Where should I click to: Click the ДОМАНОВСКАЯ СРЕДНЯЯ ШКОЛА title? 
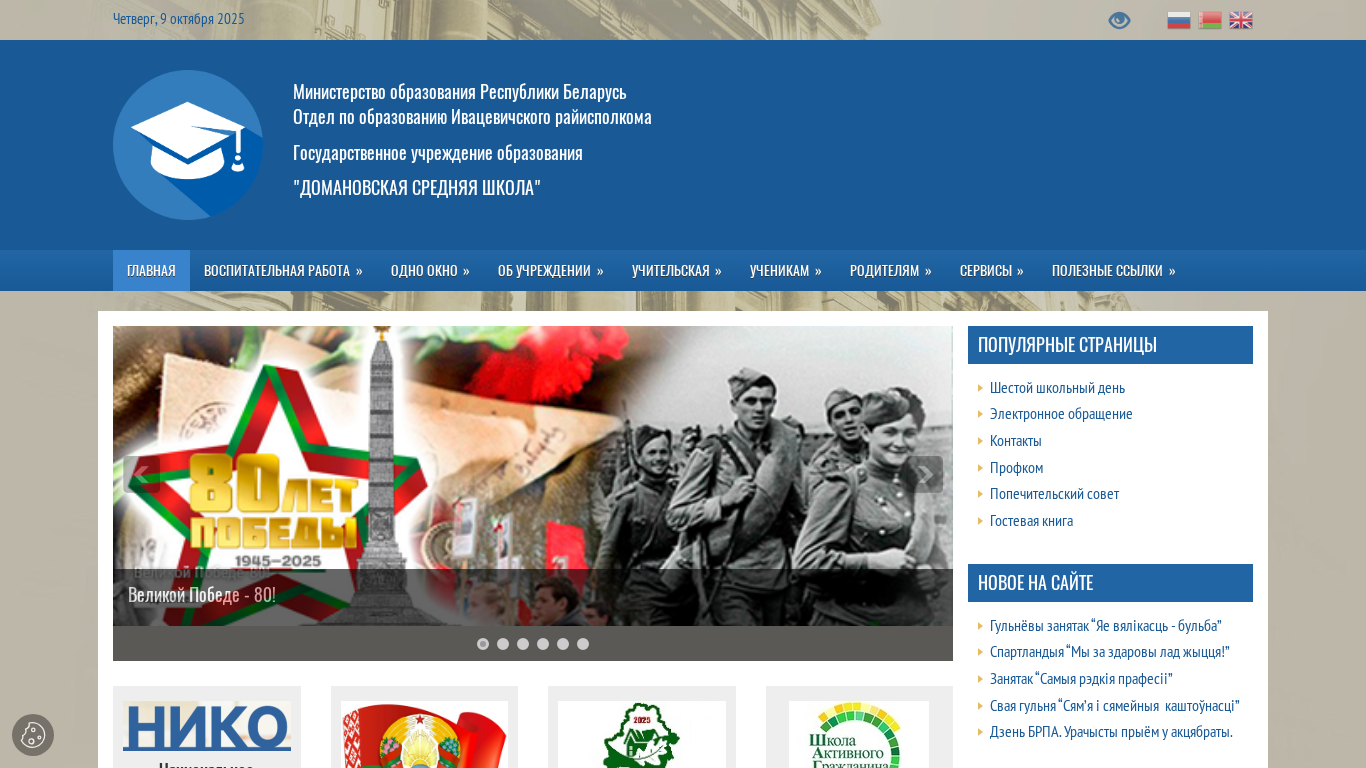[x=417, y=188]
